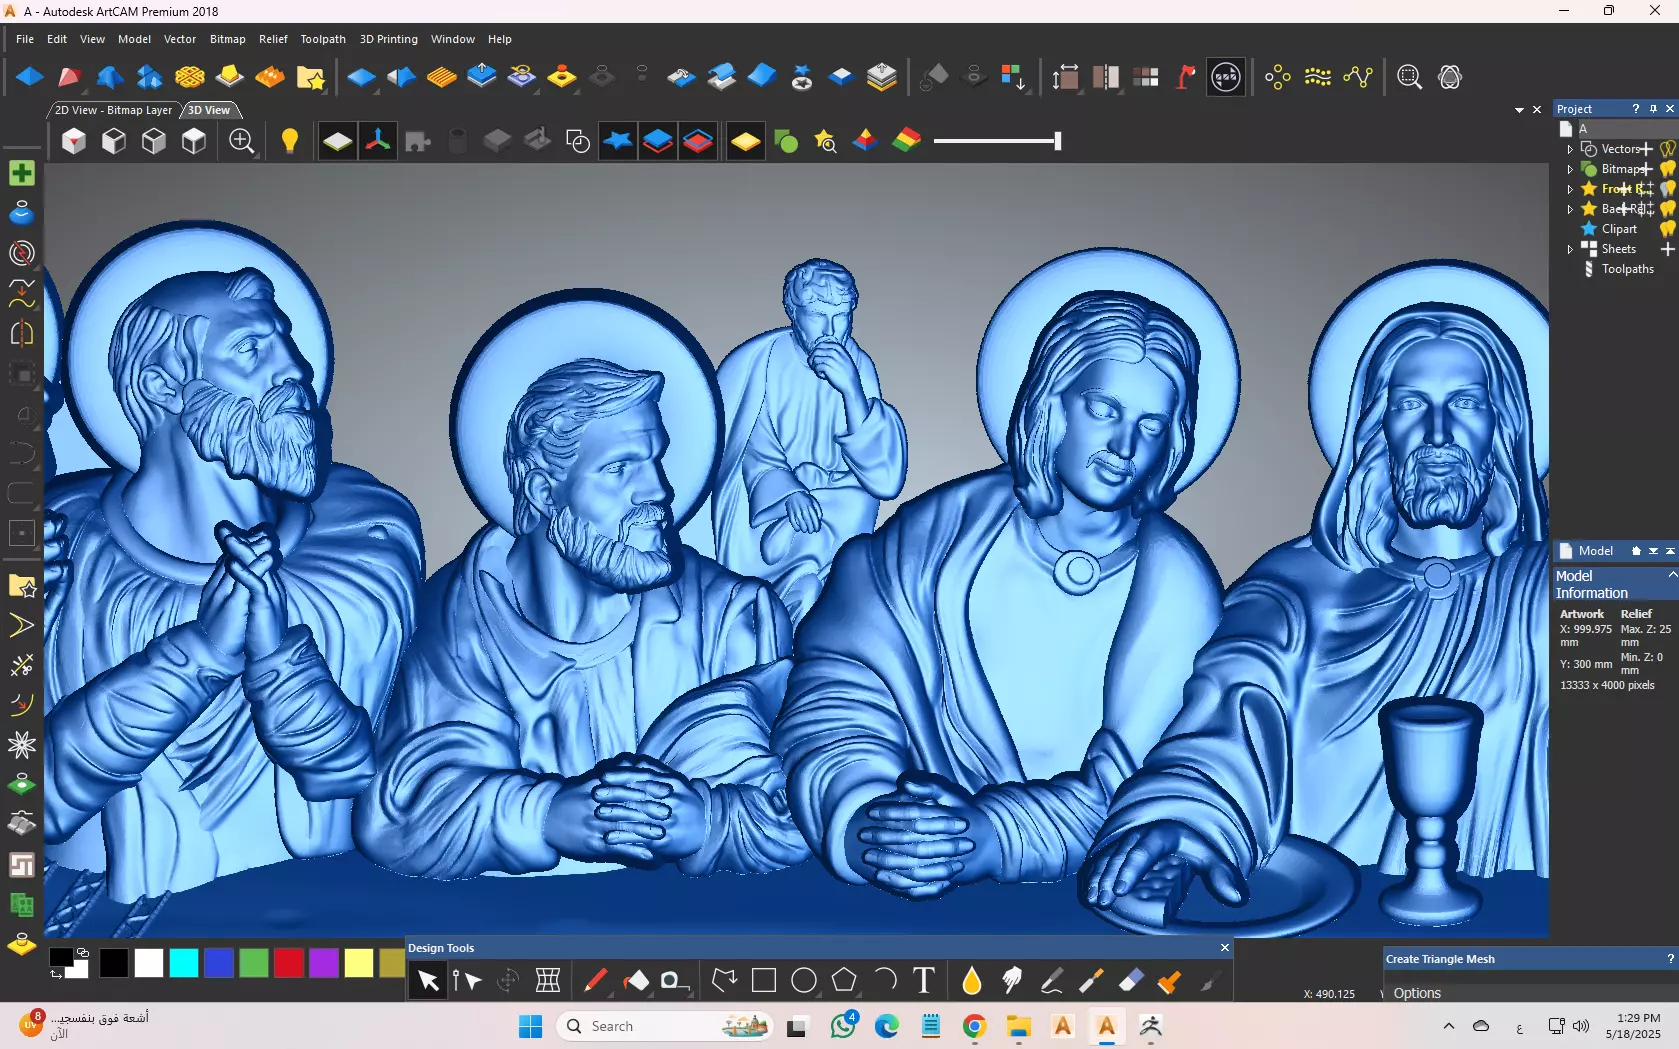This screenshot has height=1049, width=1679.
Task: Expand the Back Relief tree node
Action: coord(1570,209)
